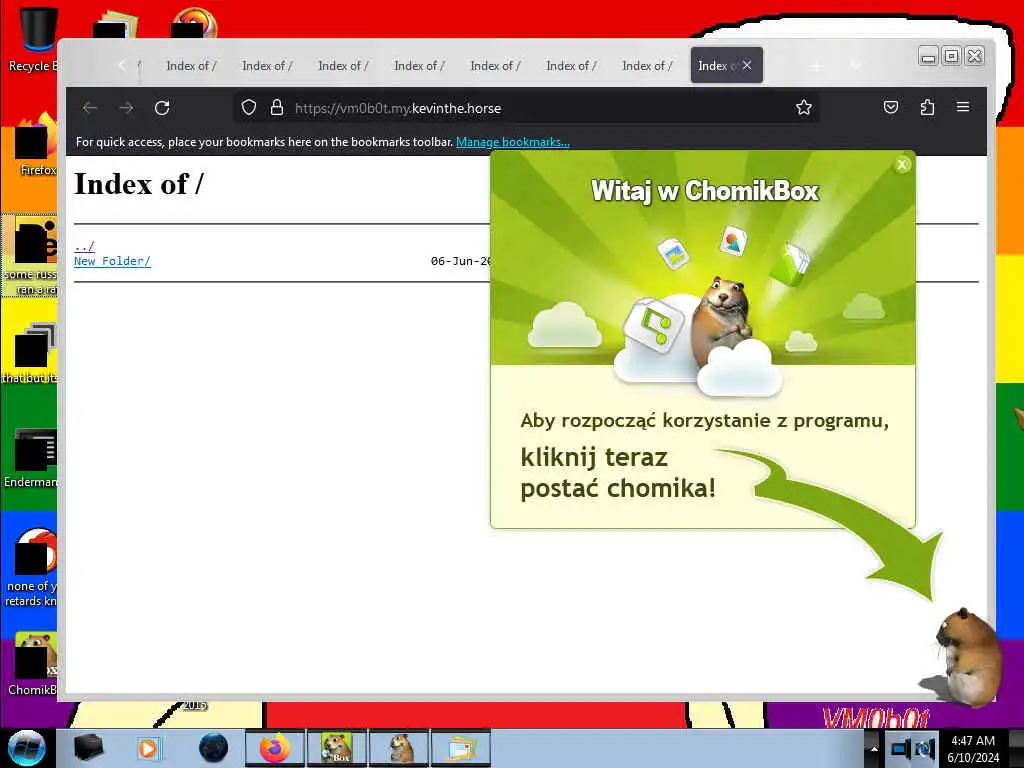Switch to the fifth Index of / tab
This screenshot has height=768, width=1024.
[x=495, y=65]
